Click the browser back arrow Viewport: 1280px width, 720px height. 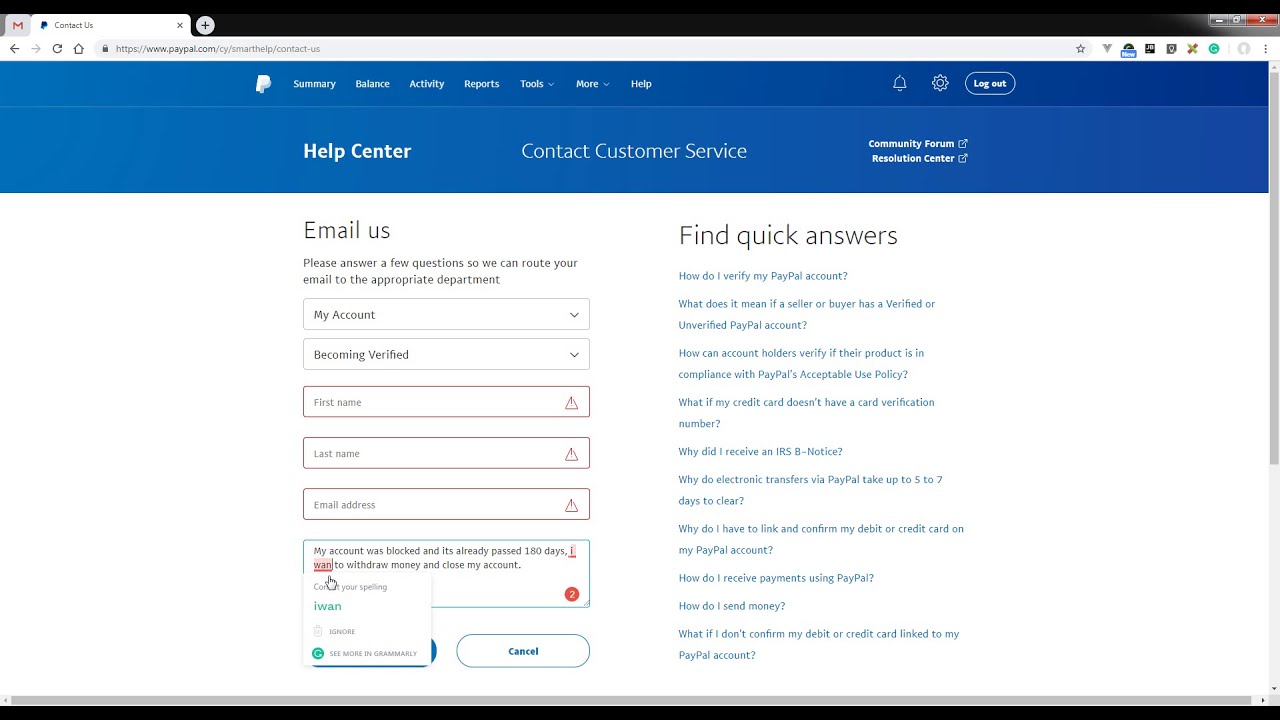tap(14, 48)
